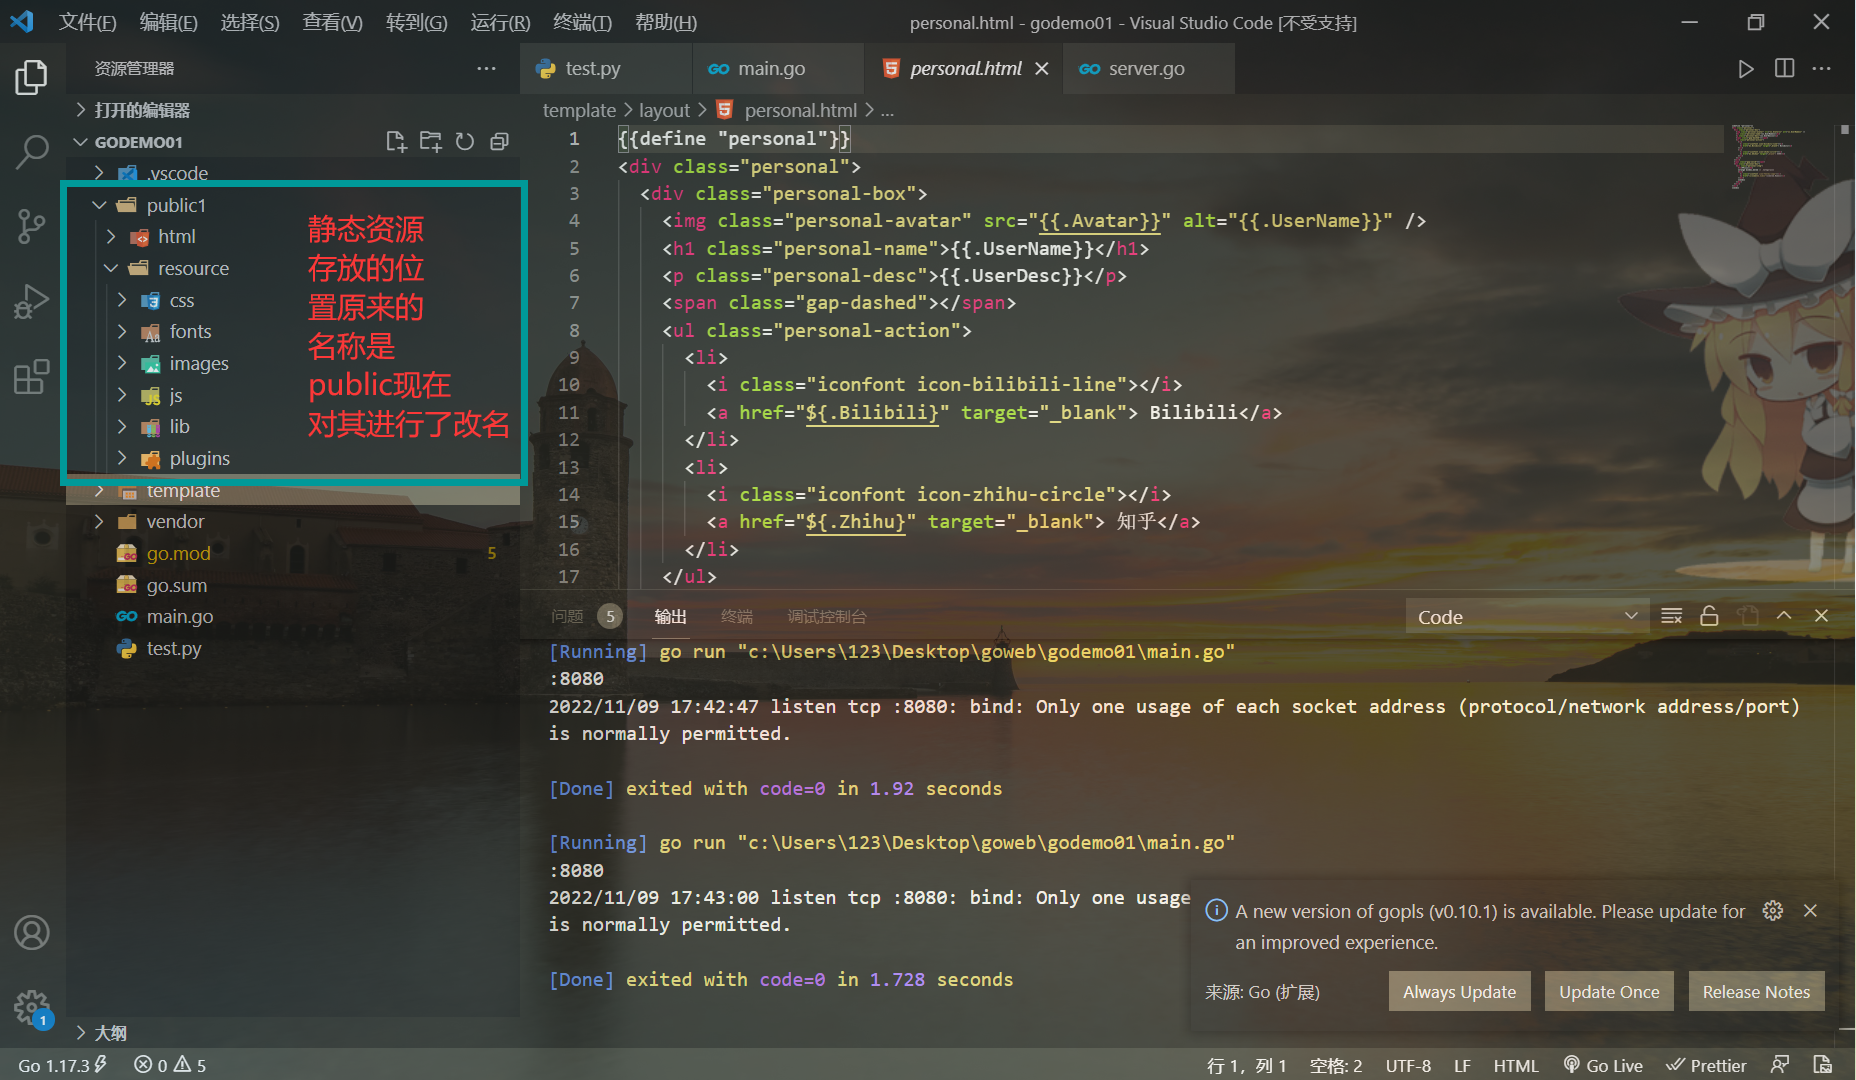The image size is (1856, 1080).
Task: Split the editor to the right
Action: 1784,69
